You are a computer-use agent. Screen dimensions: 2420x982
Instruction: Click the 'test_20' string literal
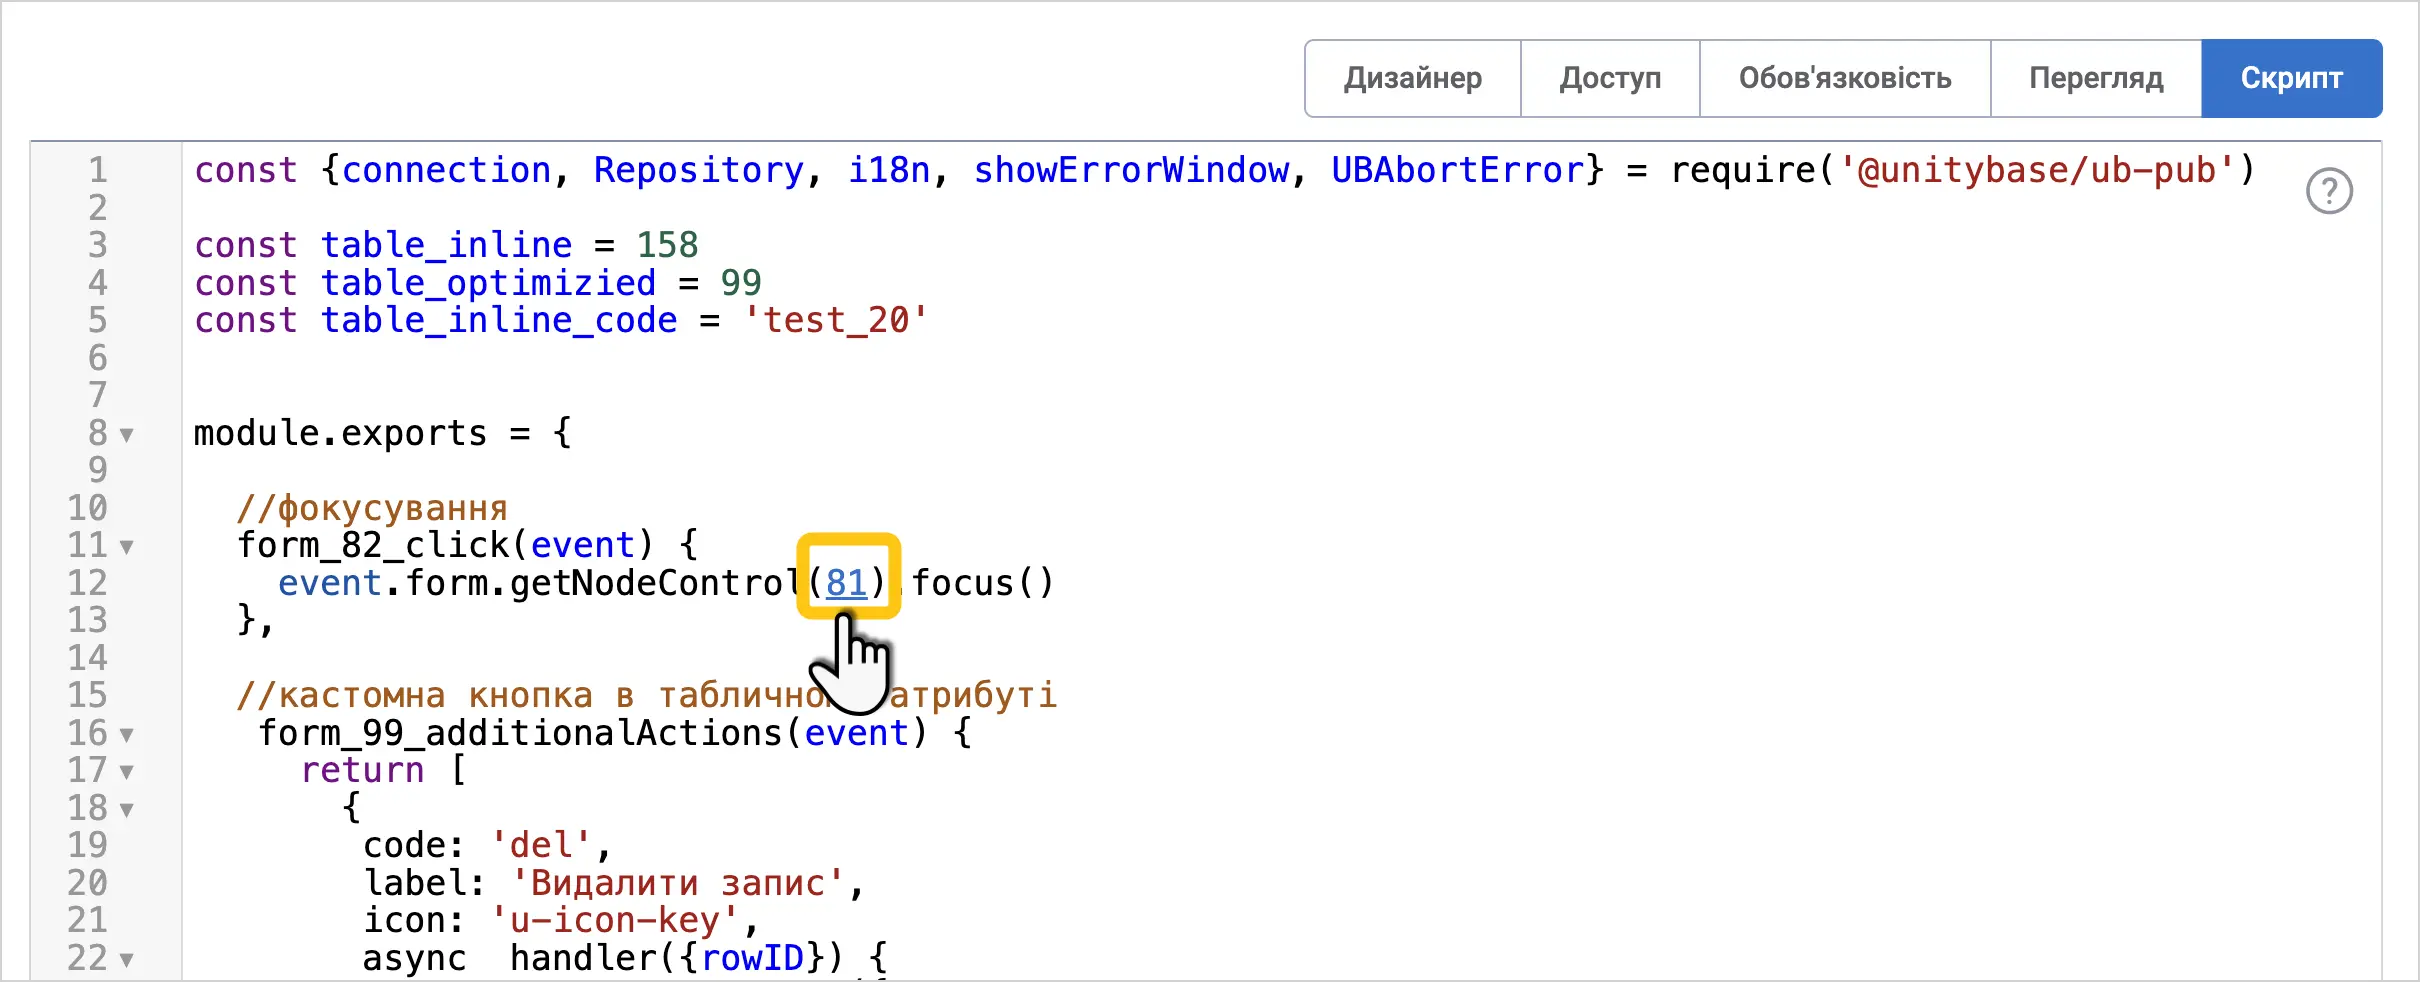835,320
